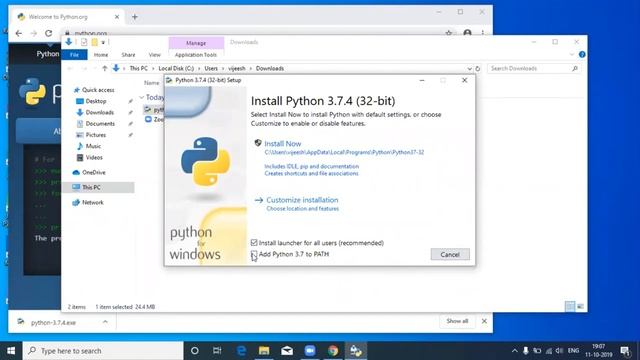Open Cortana circle icon
640x360 pixels.
point(195,351)
